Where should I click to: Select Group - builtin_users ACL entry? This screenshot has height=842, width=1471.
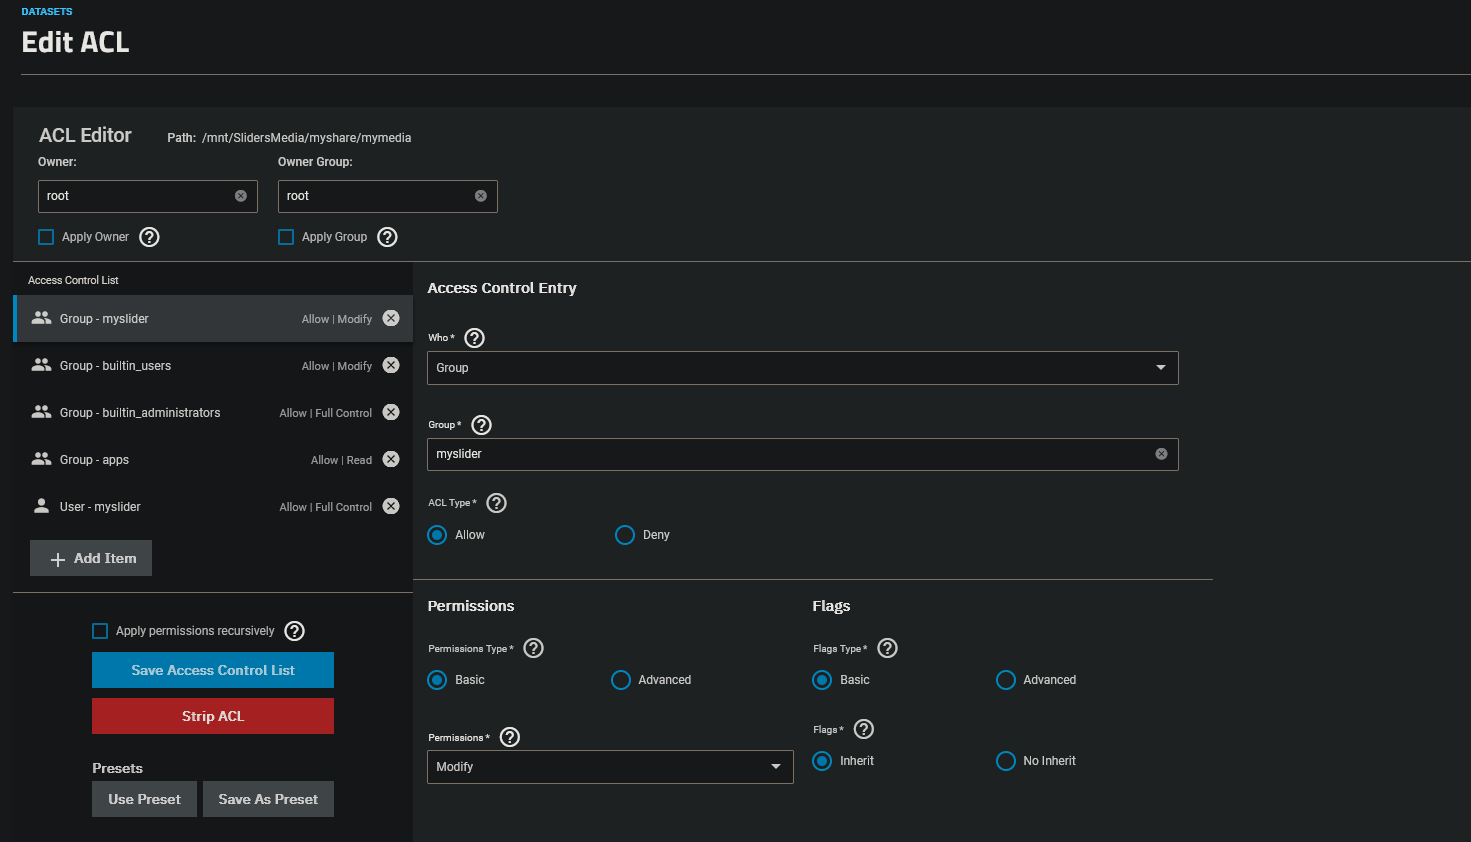[213, 365]
